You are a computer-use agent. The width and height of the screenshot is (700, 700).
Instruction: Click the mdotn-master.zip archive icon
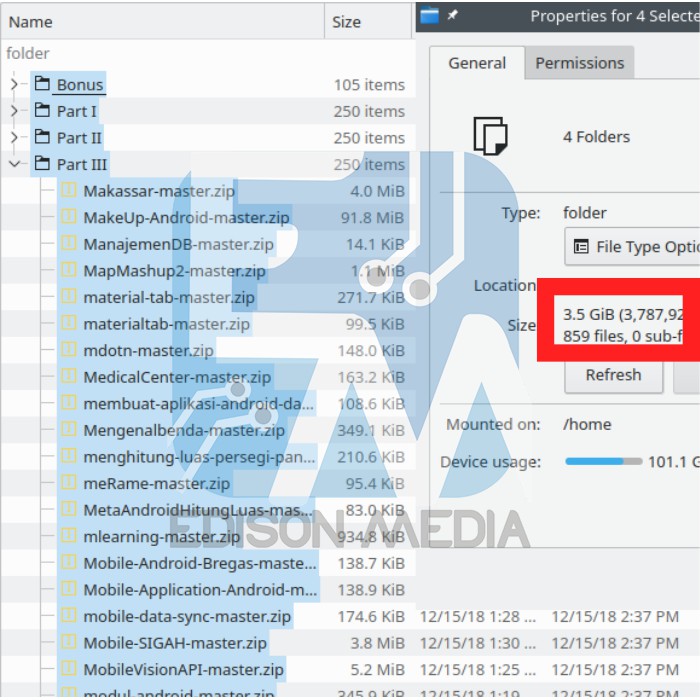coord(69,350)
